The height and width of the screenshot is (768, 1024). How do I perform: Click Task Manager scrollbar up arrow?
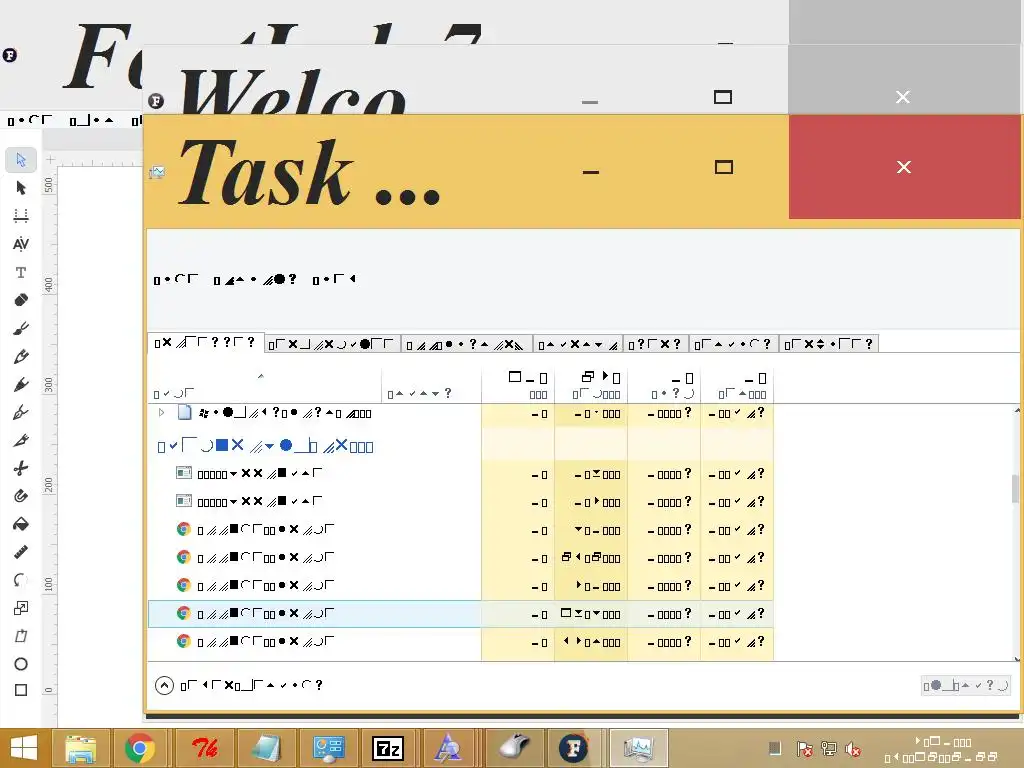[x=1016, y=410]
